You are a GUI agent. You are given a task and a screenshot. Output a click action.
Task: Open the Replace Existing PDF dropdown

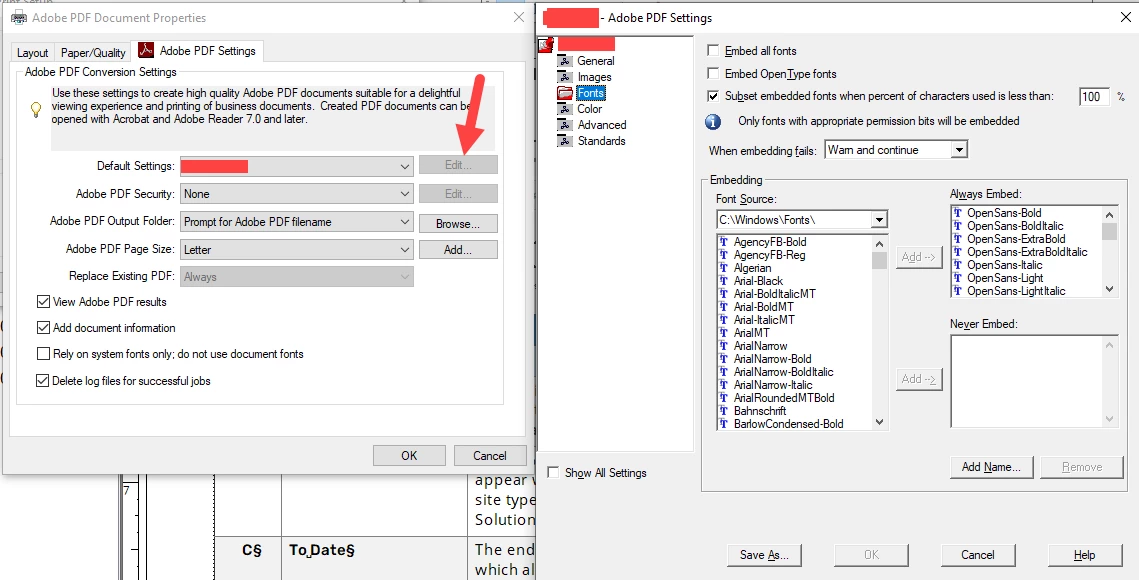tap(296, 277)
